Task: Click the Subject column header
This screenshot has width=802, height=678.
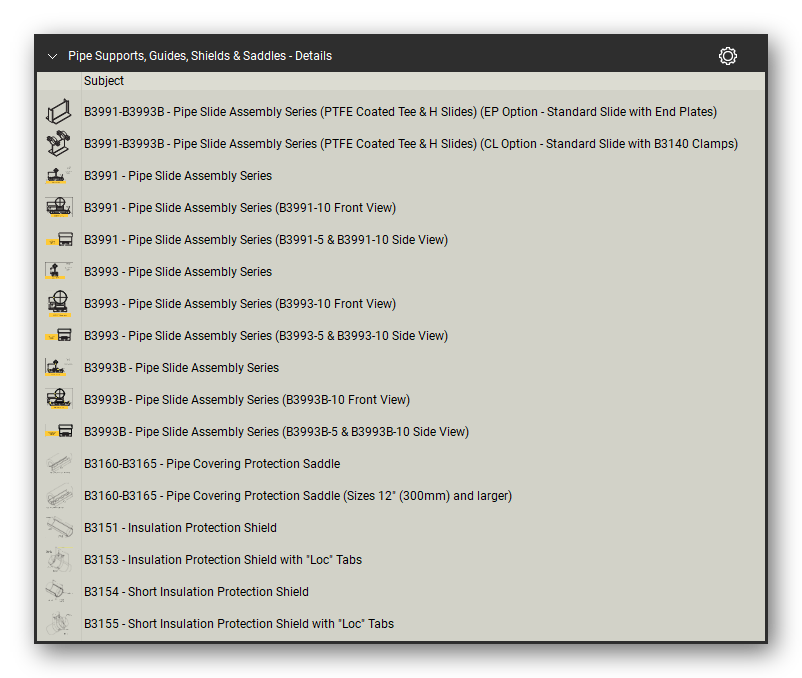Action: tap(104, 81)
